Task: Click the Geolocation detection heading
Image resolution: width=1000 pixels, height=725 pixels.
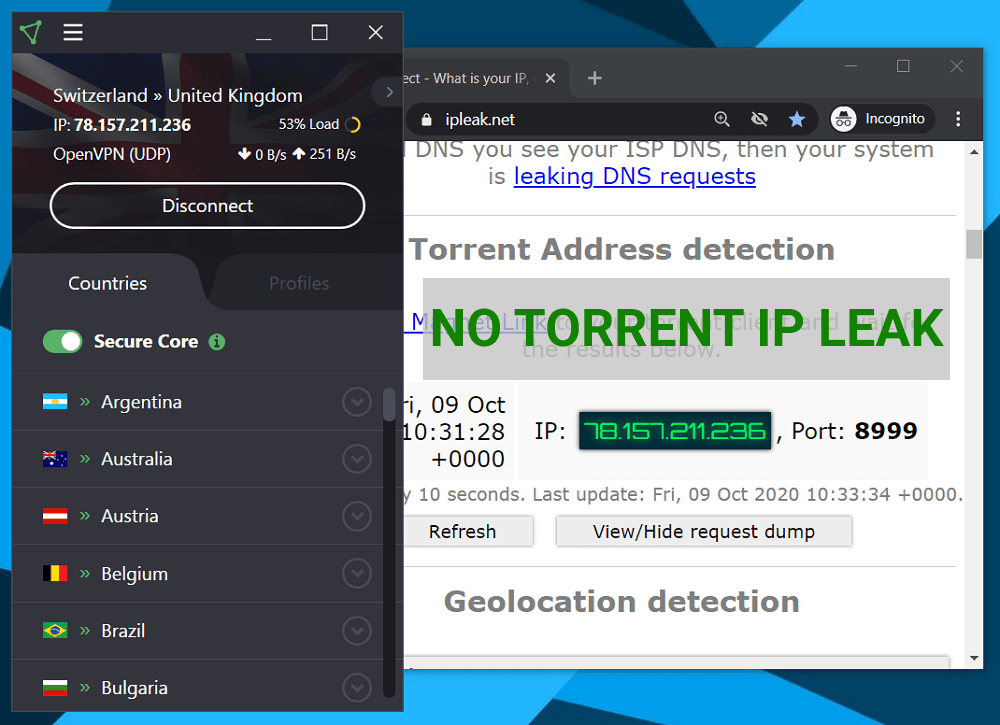Action: [x=622, y=602]
